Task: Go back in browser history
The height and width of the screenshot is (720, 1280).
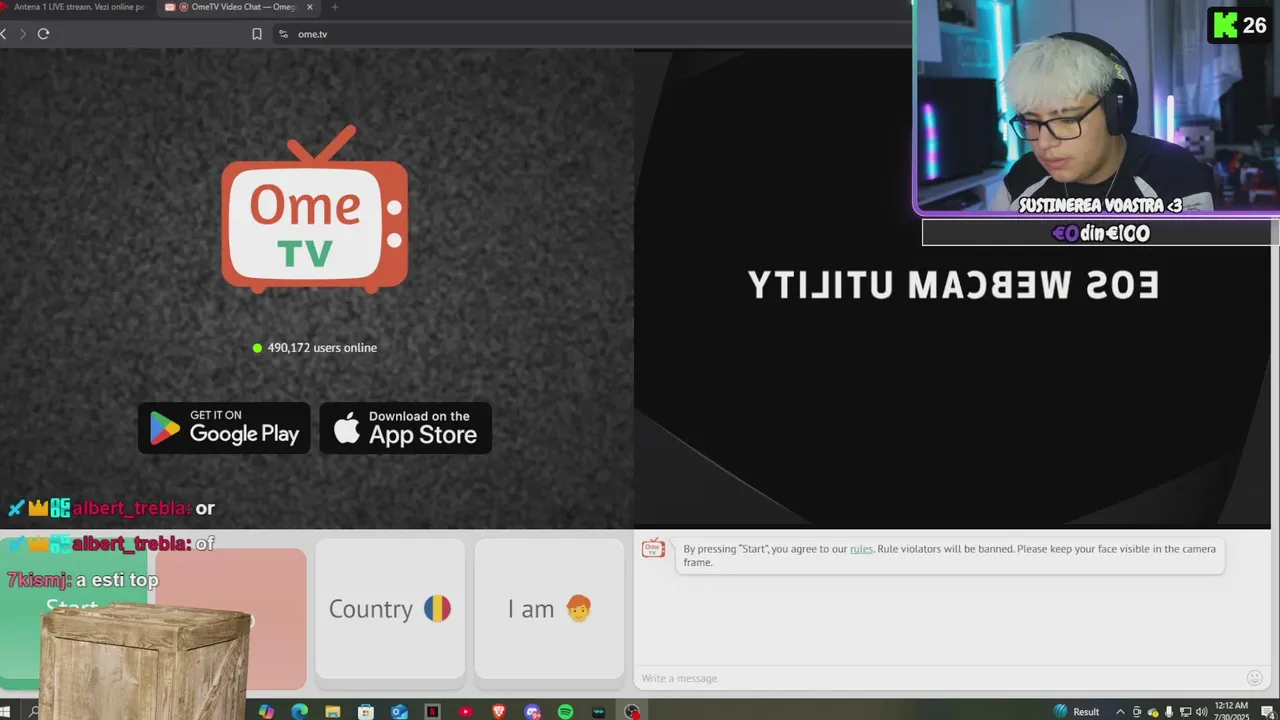Action: [x=4, y=34]
